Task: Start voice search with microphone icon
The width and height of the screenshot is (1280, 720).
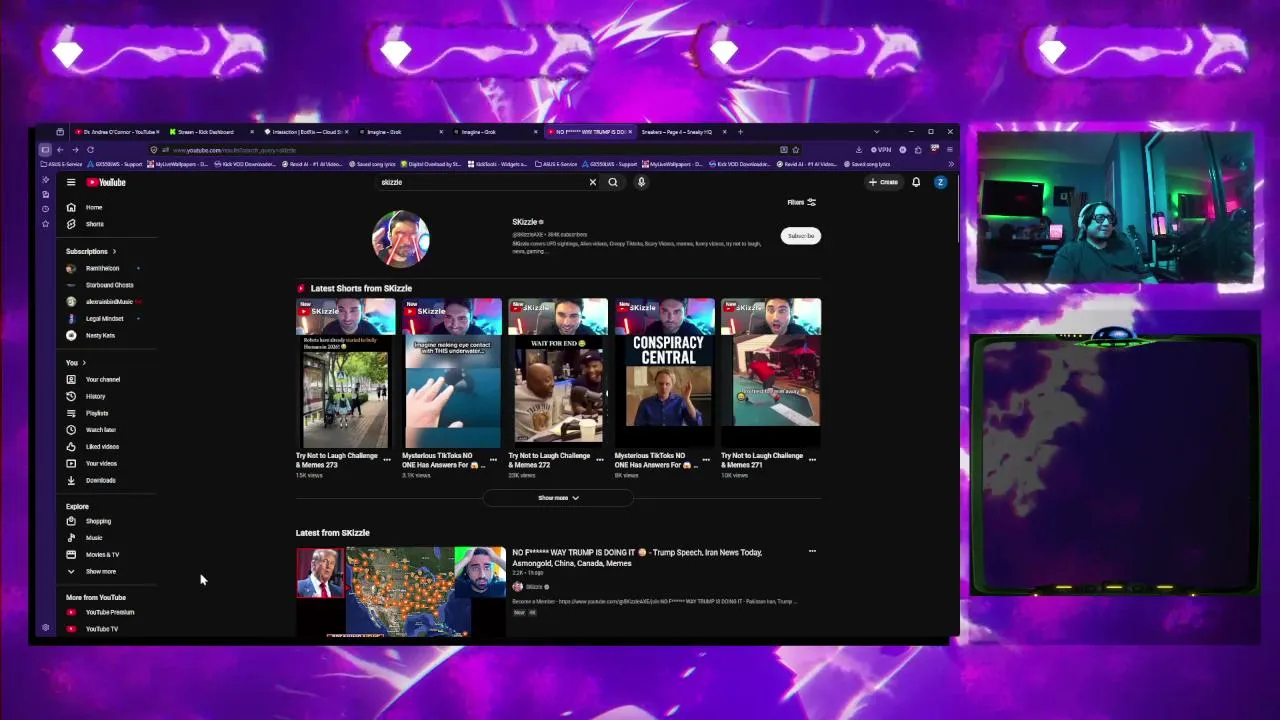Action: click(x=641, y=182)
